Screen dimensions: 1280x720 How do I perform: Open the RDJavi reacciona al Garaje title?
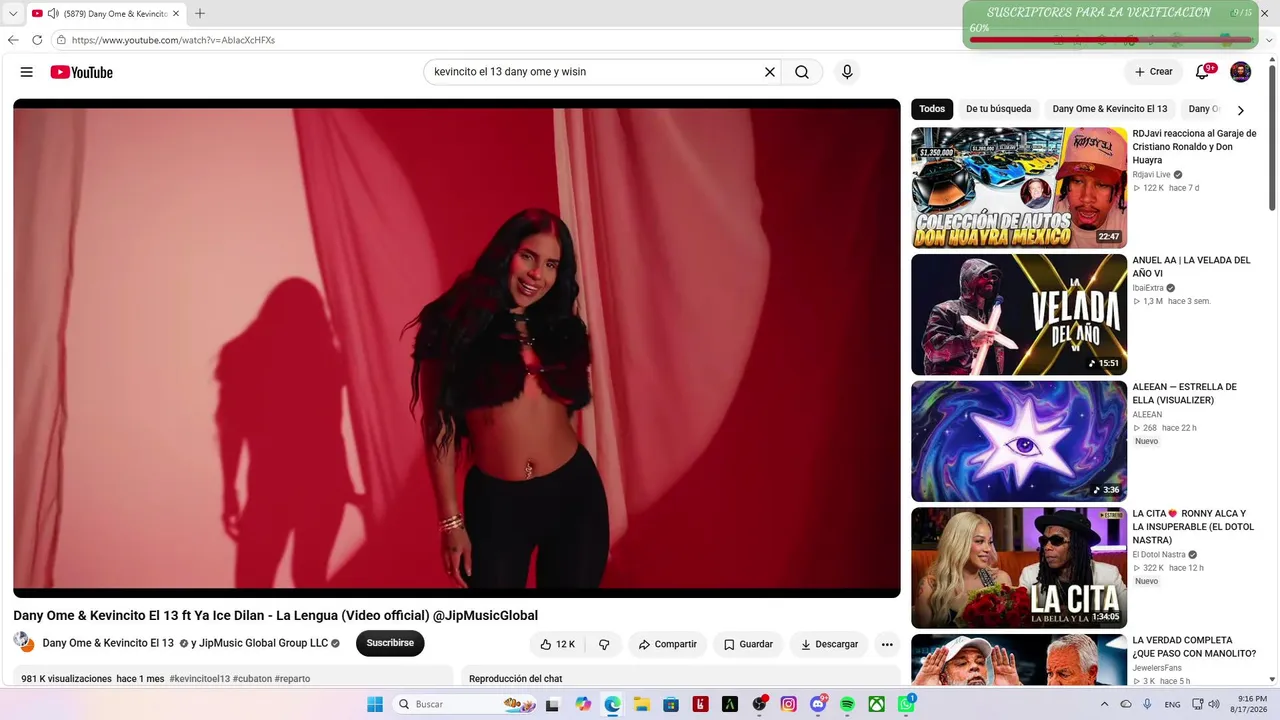[x=1194, y=147]
